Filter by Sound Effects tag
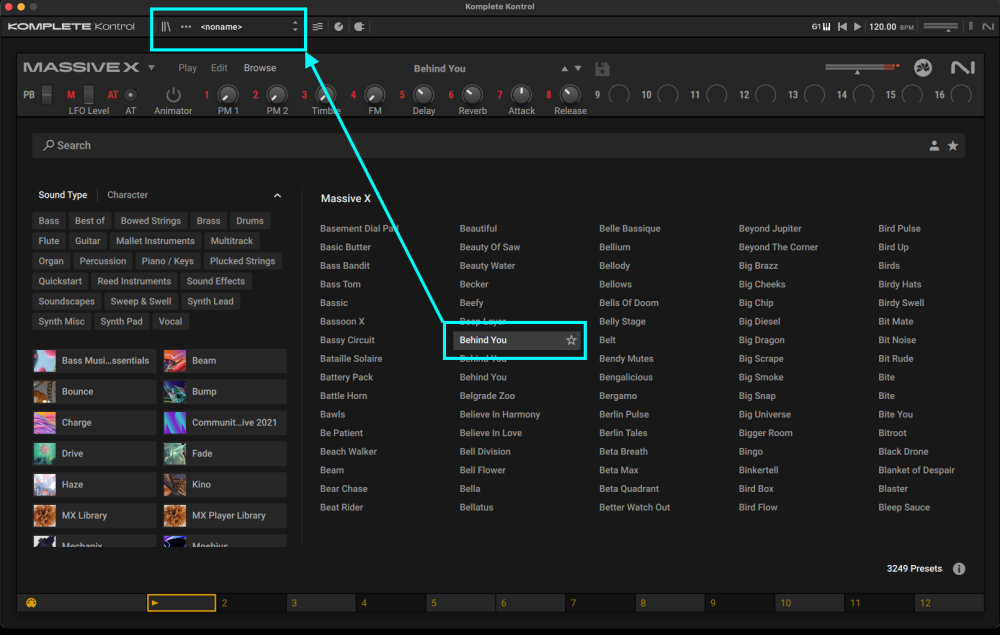 point(216,281)
